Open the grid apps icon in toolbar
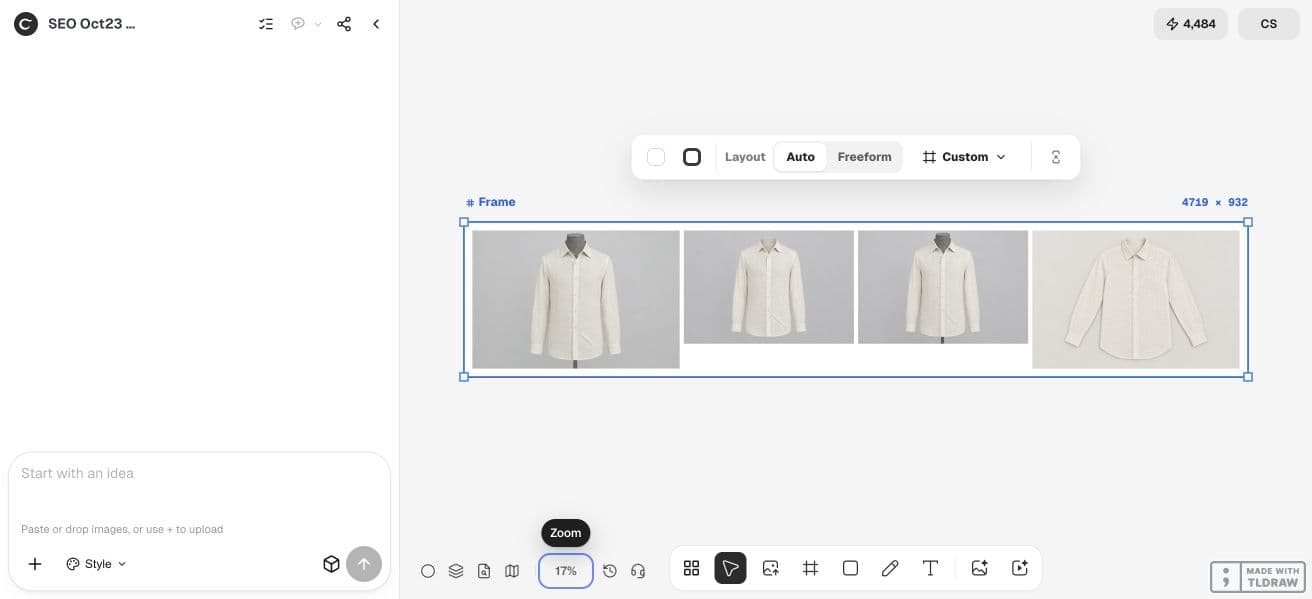1312x599 pixels. tap(691, 568)
